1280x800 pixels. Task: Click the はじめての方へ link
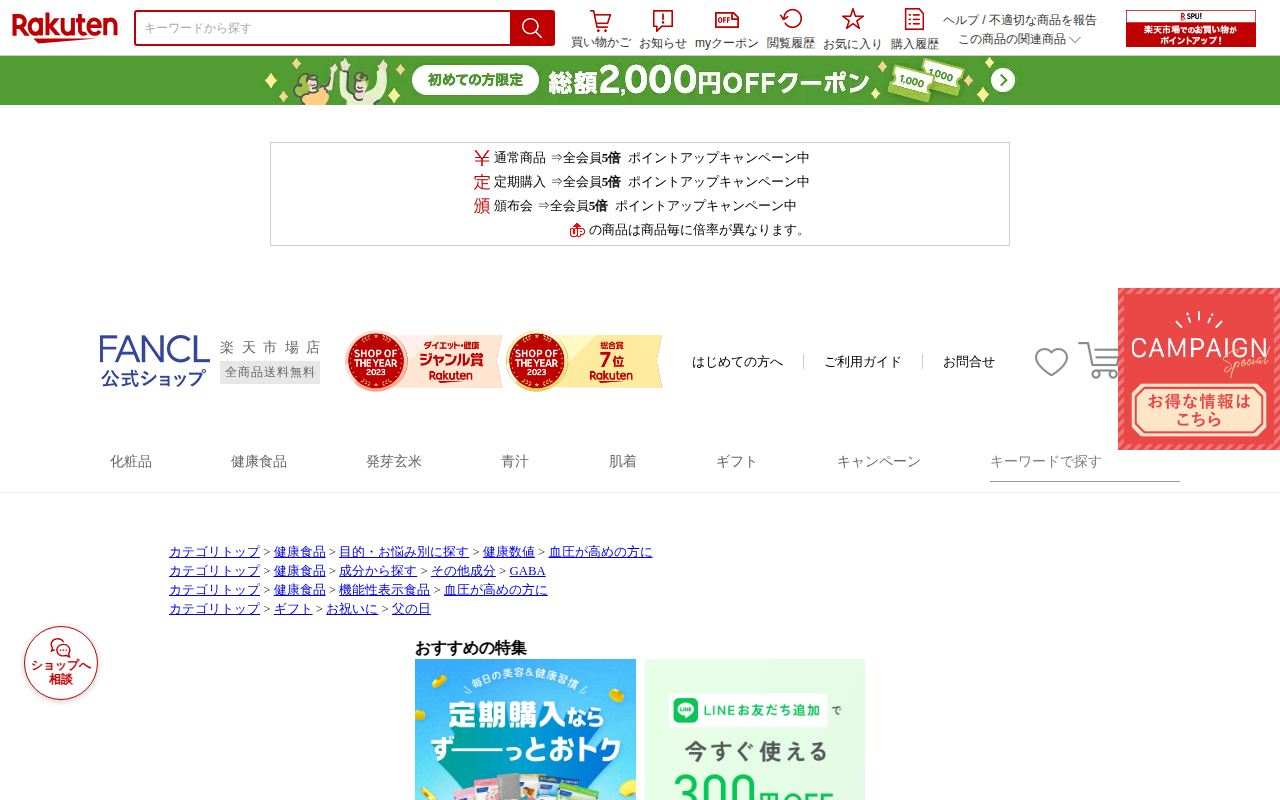[x=737, y=362]
